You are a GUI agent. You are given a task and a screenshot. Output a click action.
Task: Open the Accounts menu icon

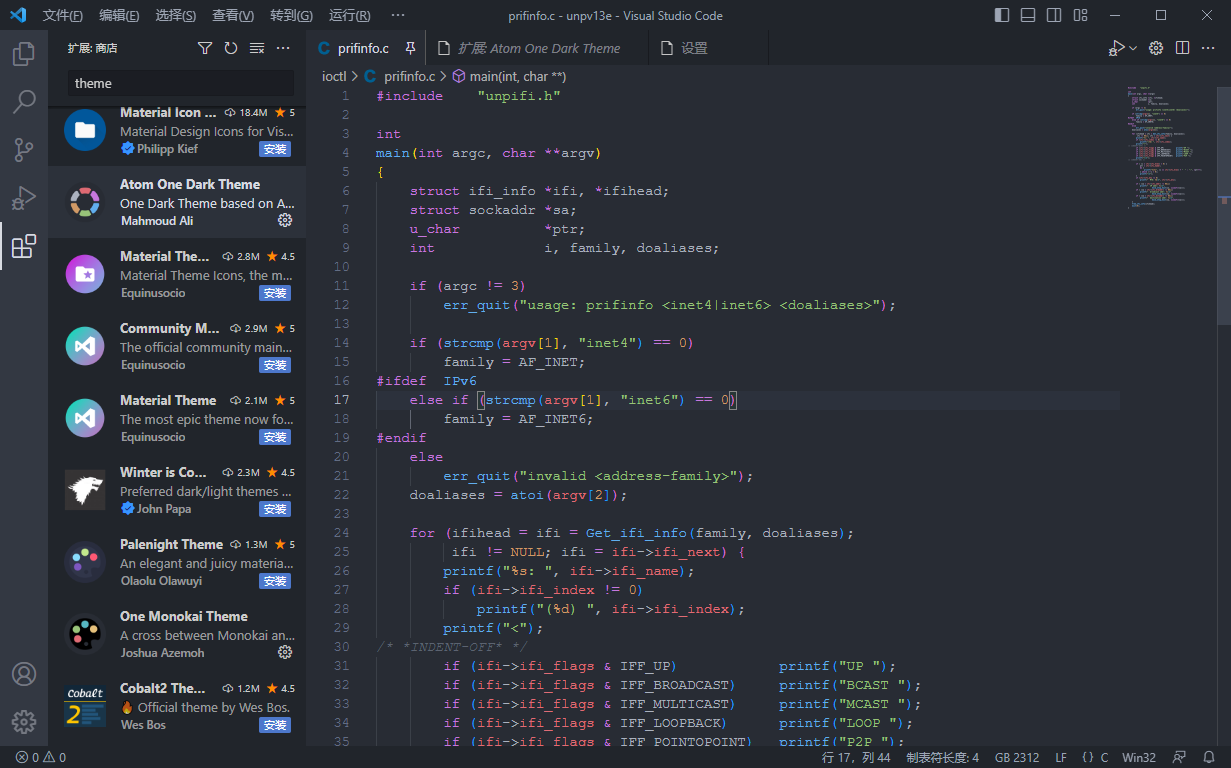(24, 674)
